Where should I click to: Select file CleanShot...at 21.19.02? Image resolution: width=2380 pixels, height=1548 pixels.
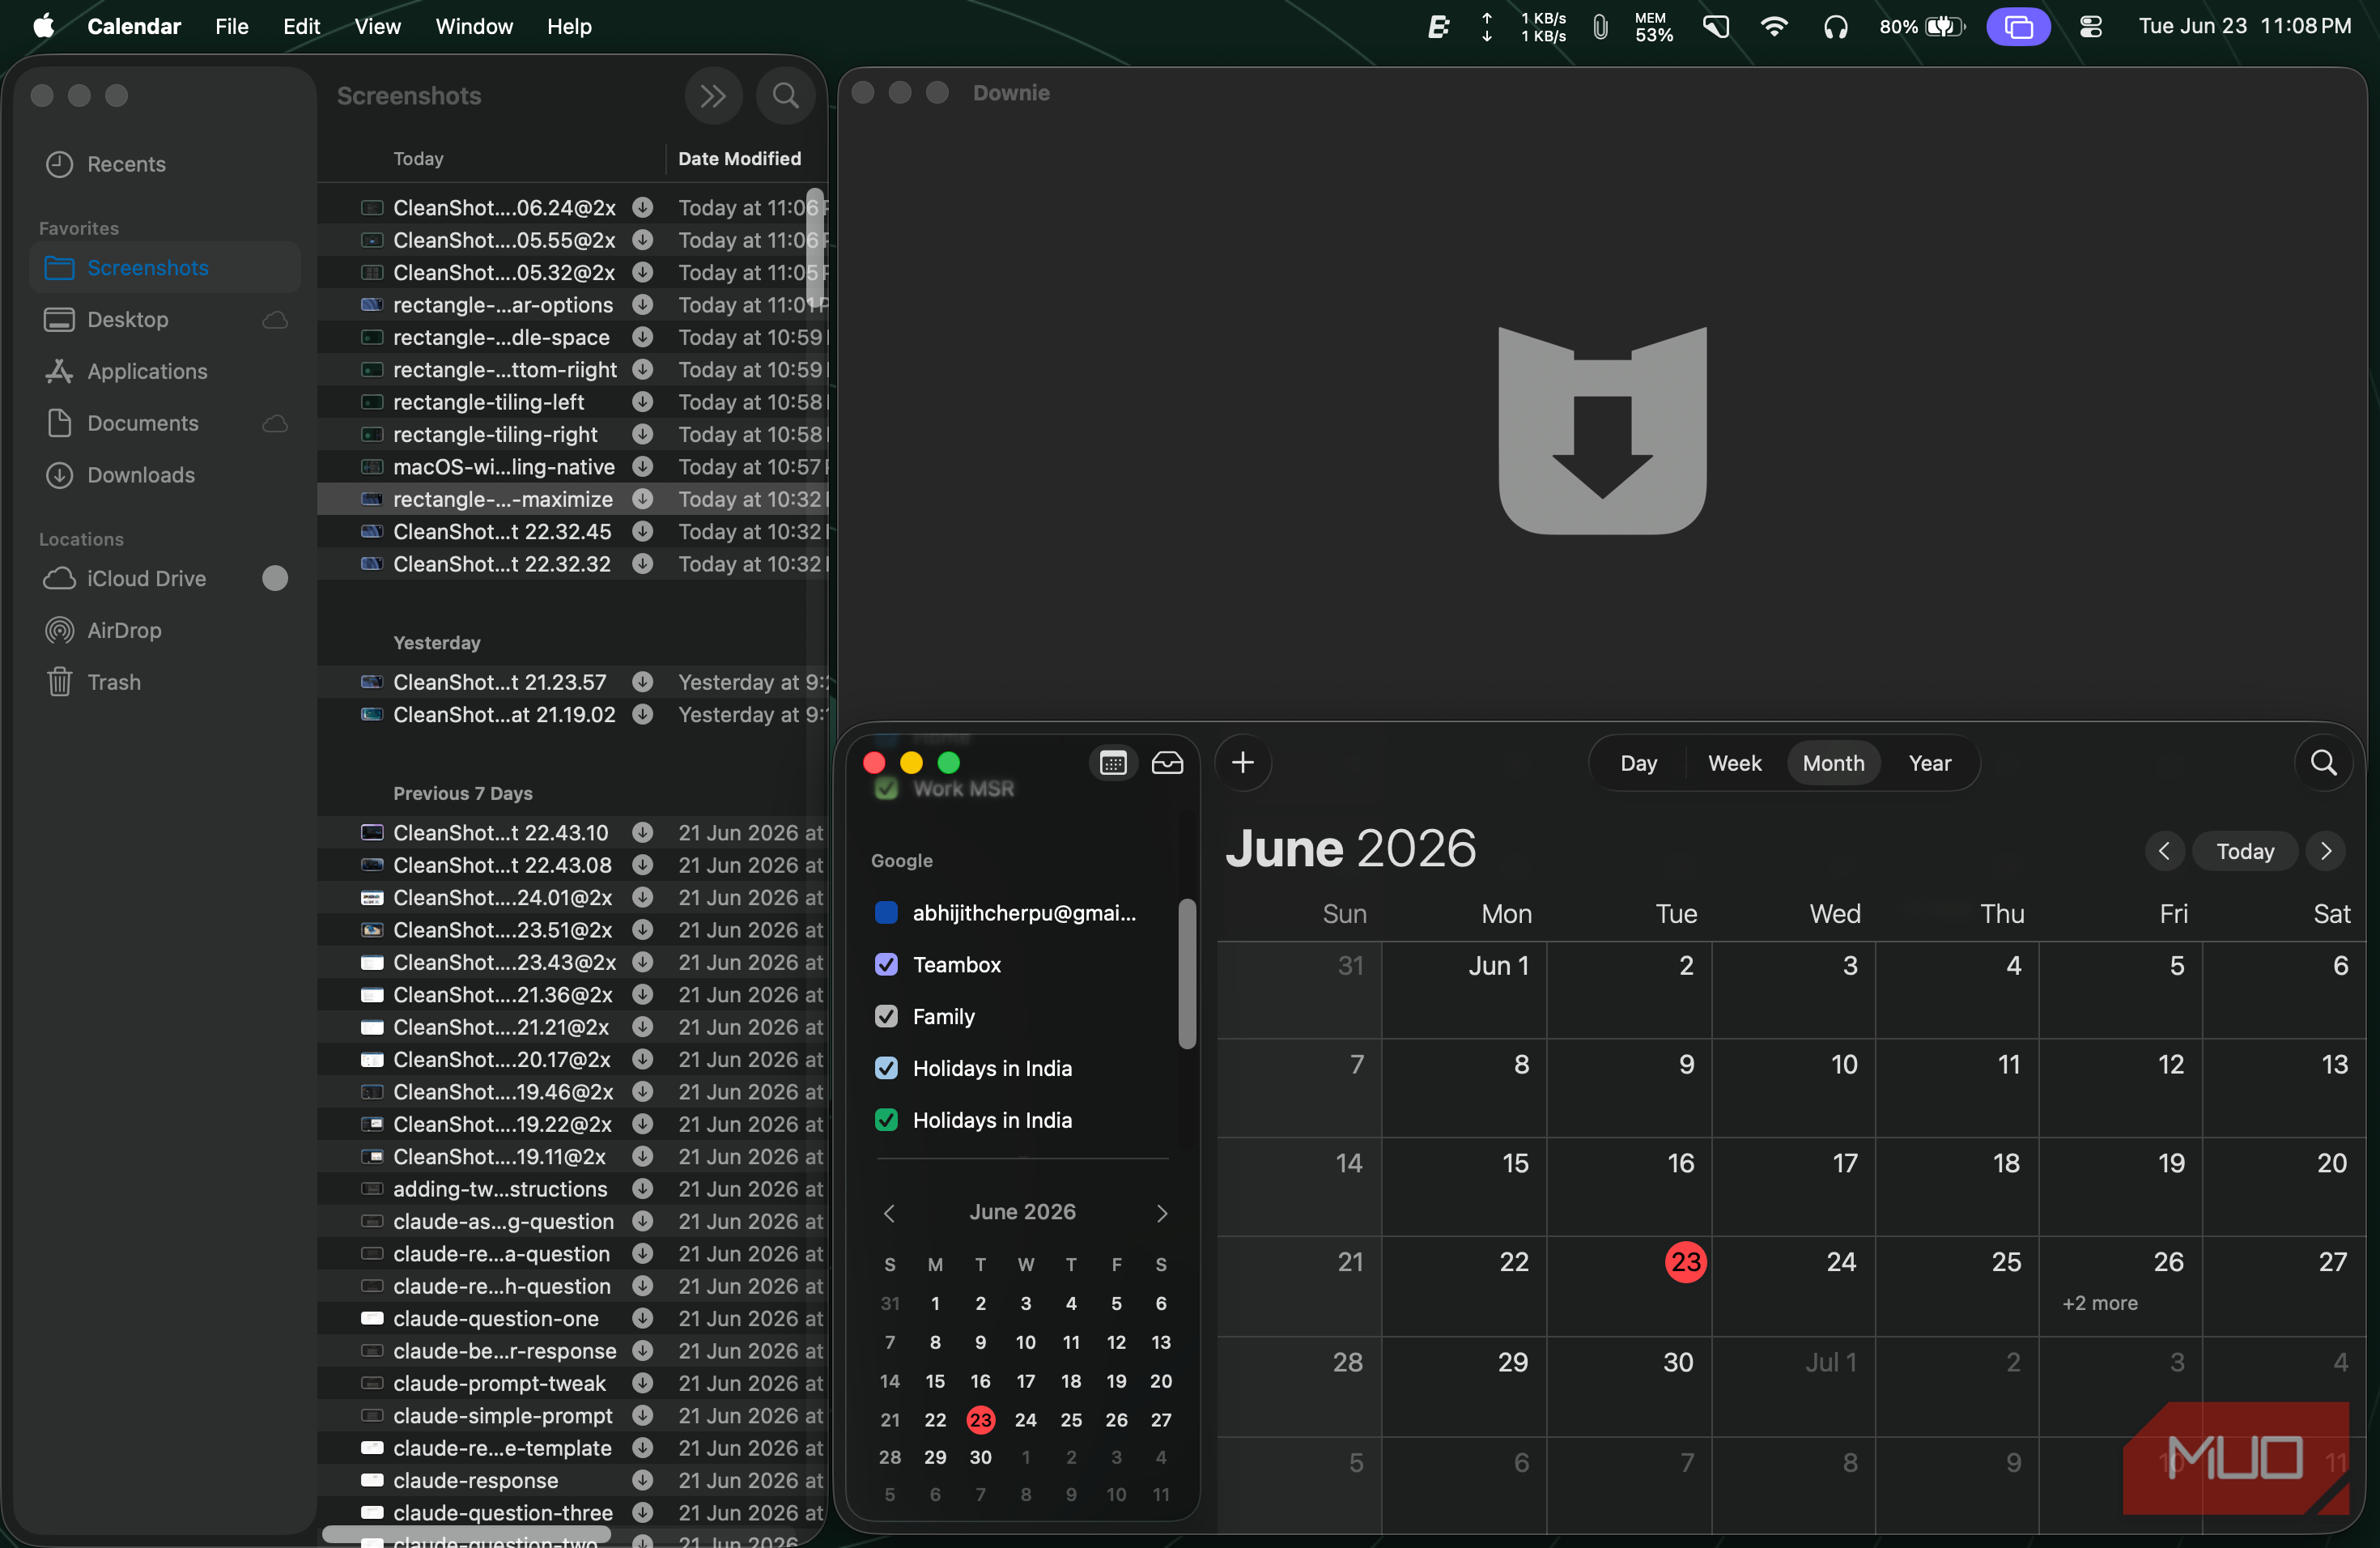[x=572, y=715]
